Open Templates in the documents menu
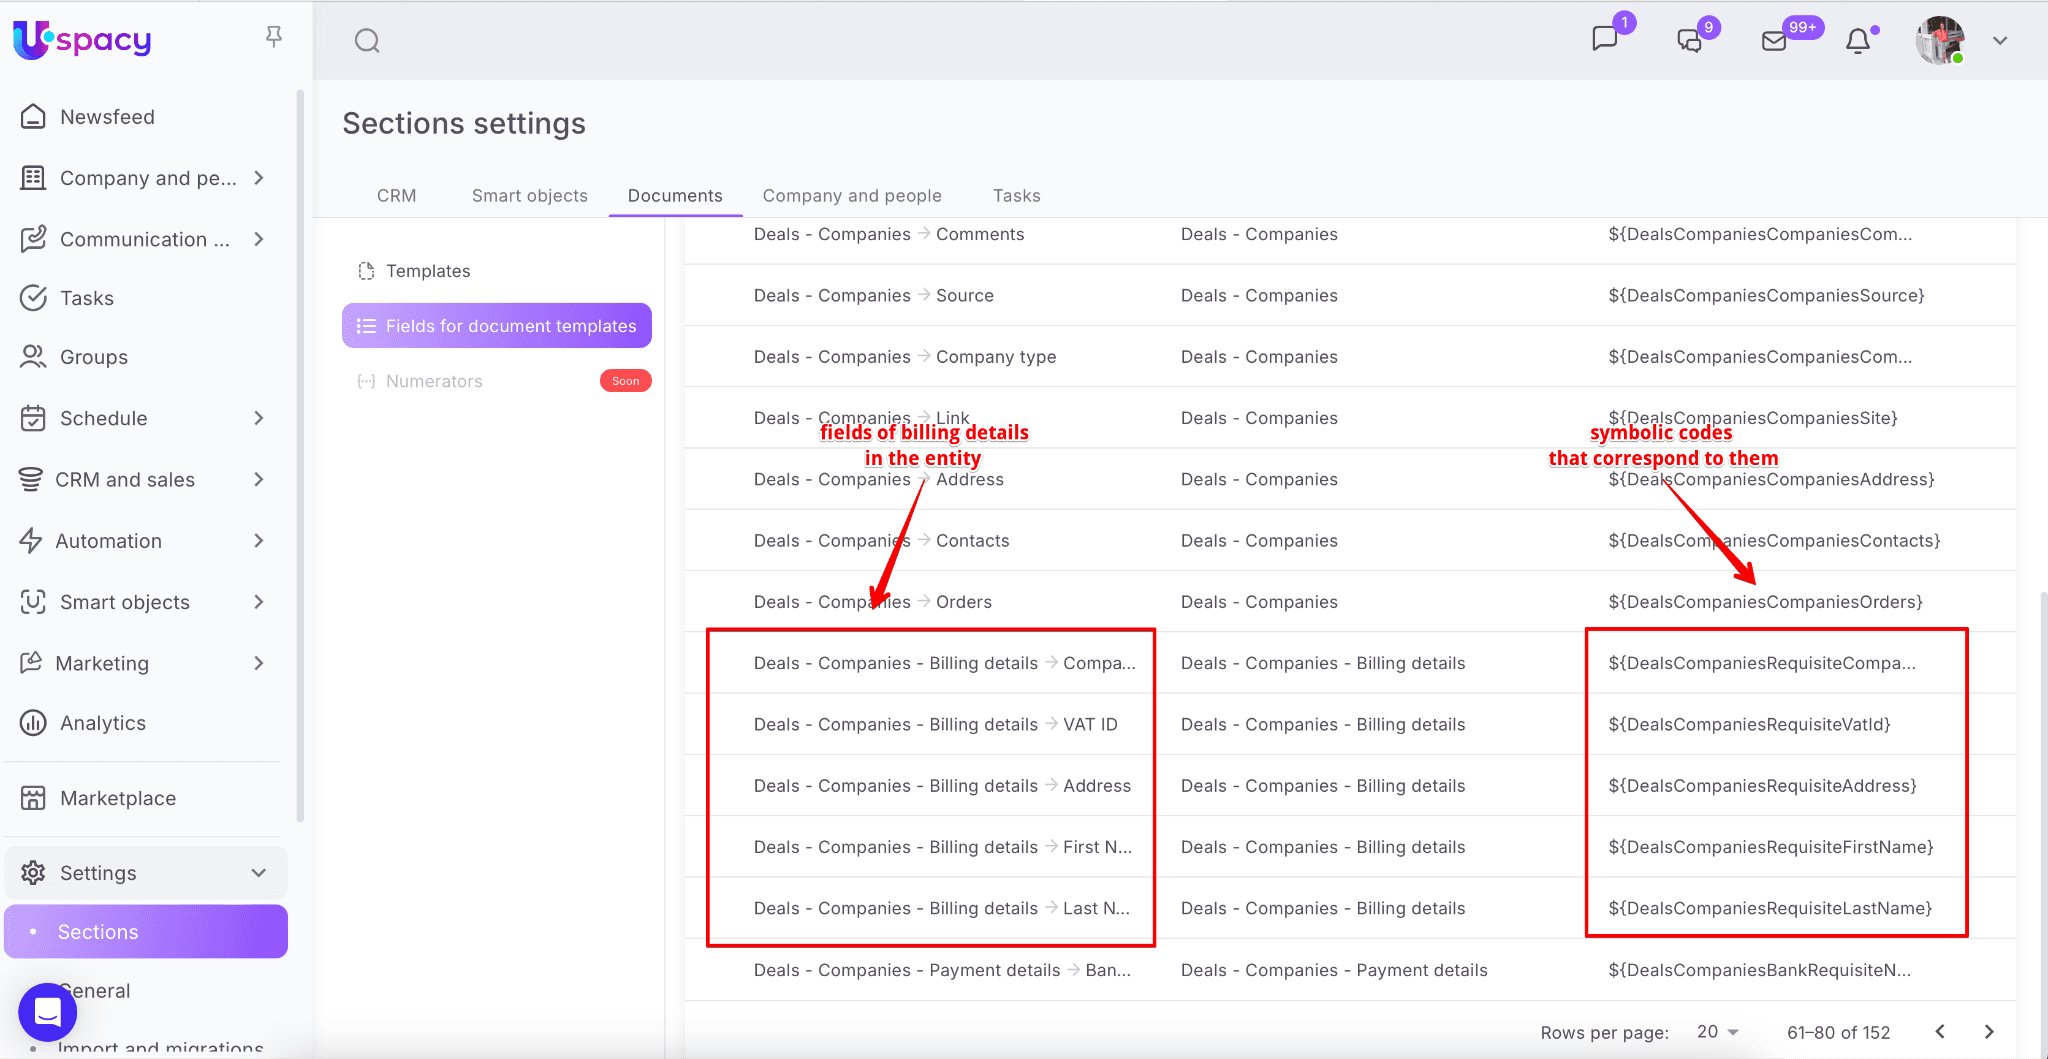The width and height of the screenshot is (2048, 1059). 428,271
